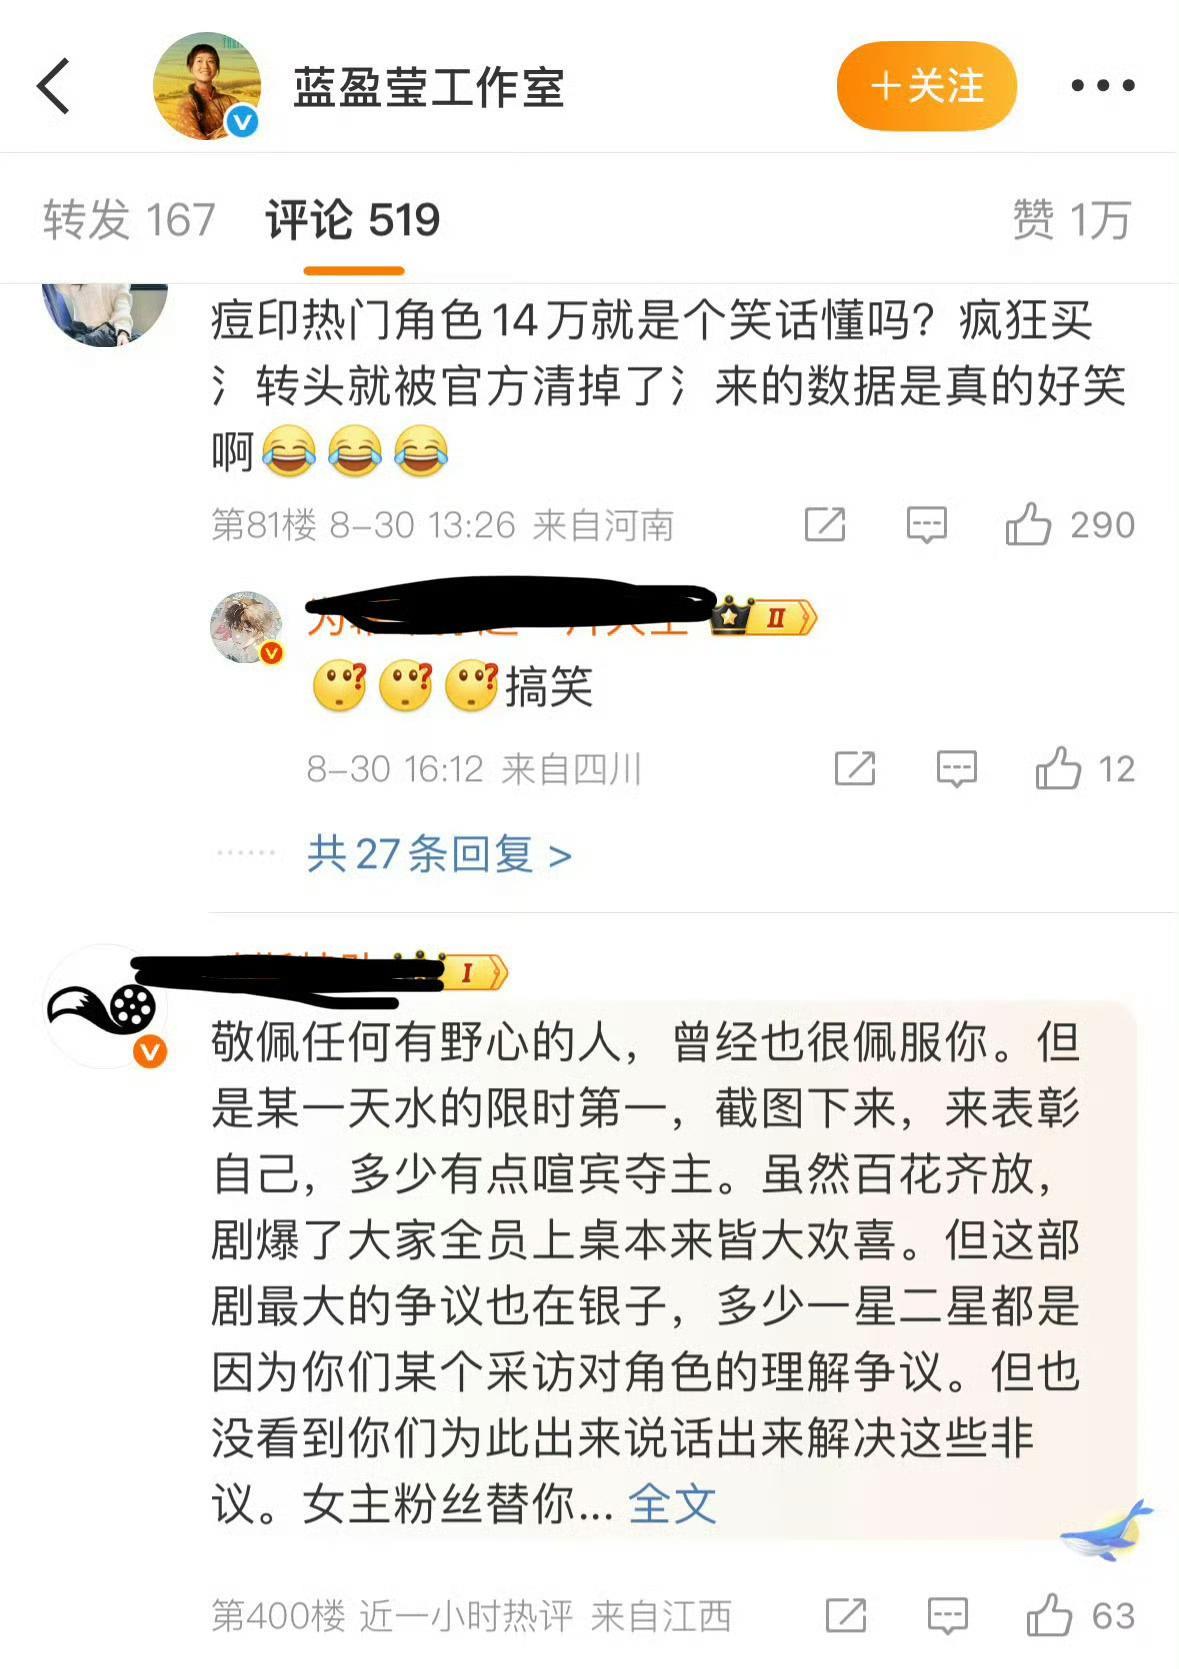Tap the back arrow
The width and height of the screenshot is (1179, 1669).
coord(55,86)
